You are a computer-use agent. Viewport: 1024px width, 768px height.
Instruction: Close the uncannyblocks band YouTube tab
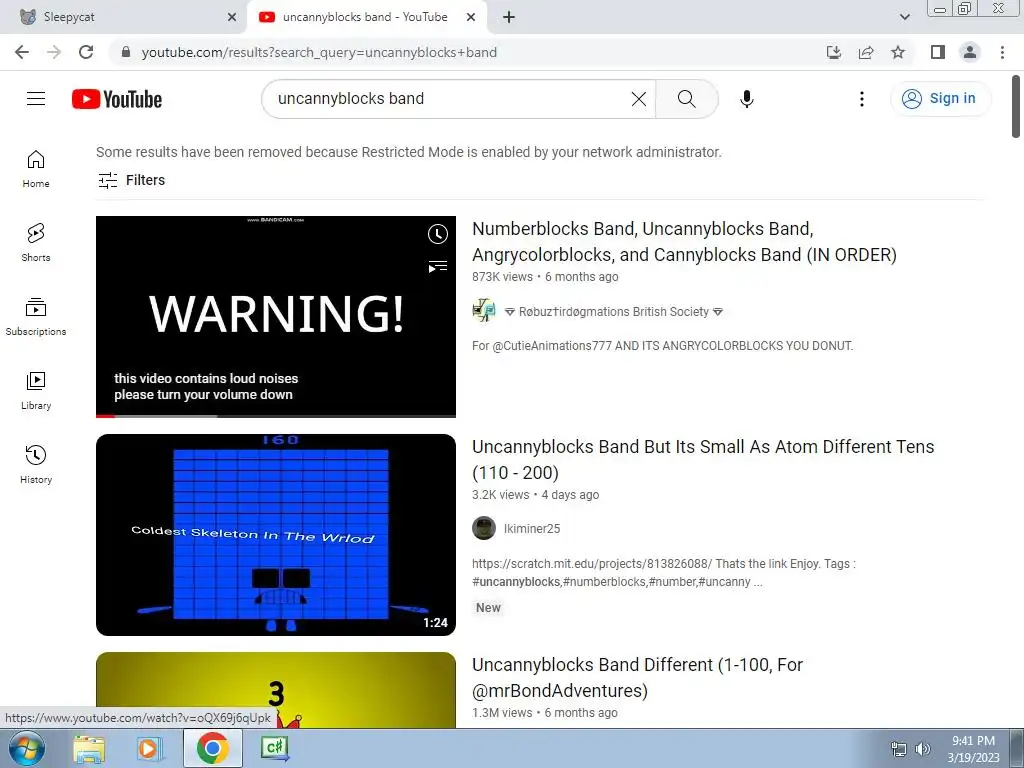pos(471,17)
